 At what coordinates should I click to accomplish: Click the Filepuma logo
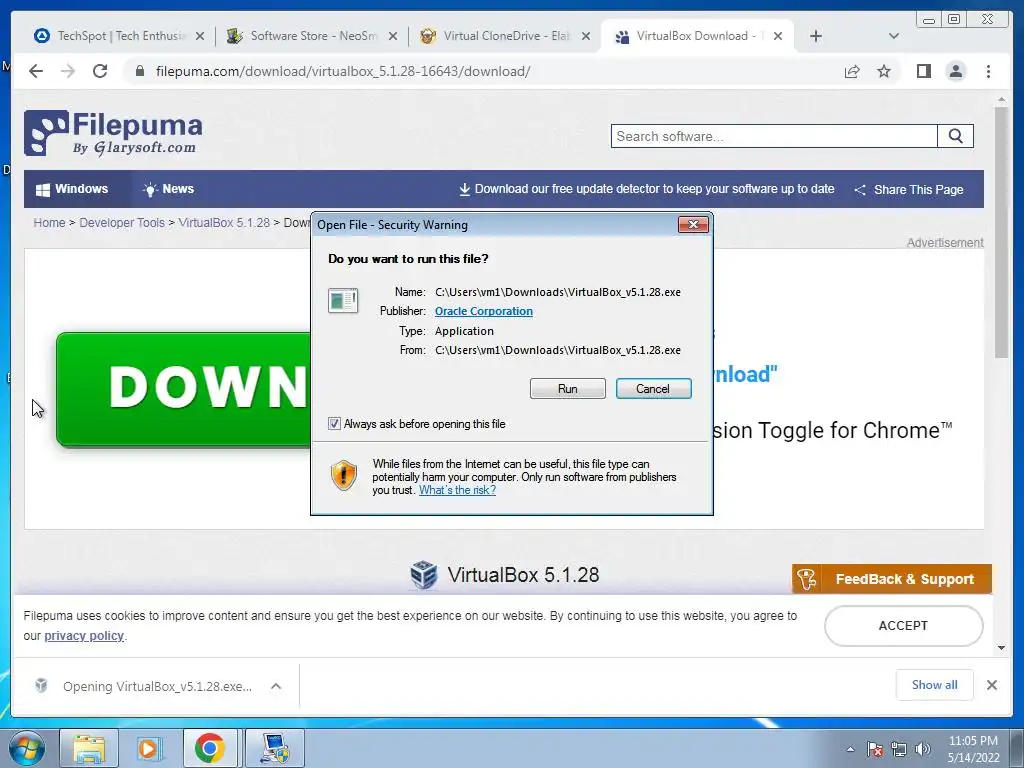tap(113, 133)
